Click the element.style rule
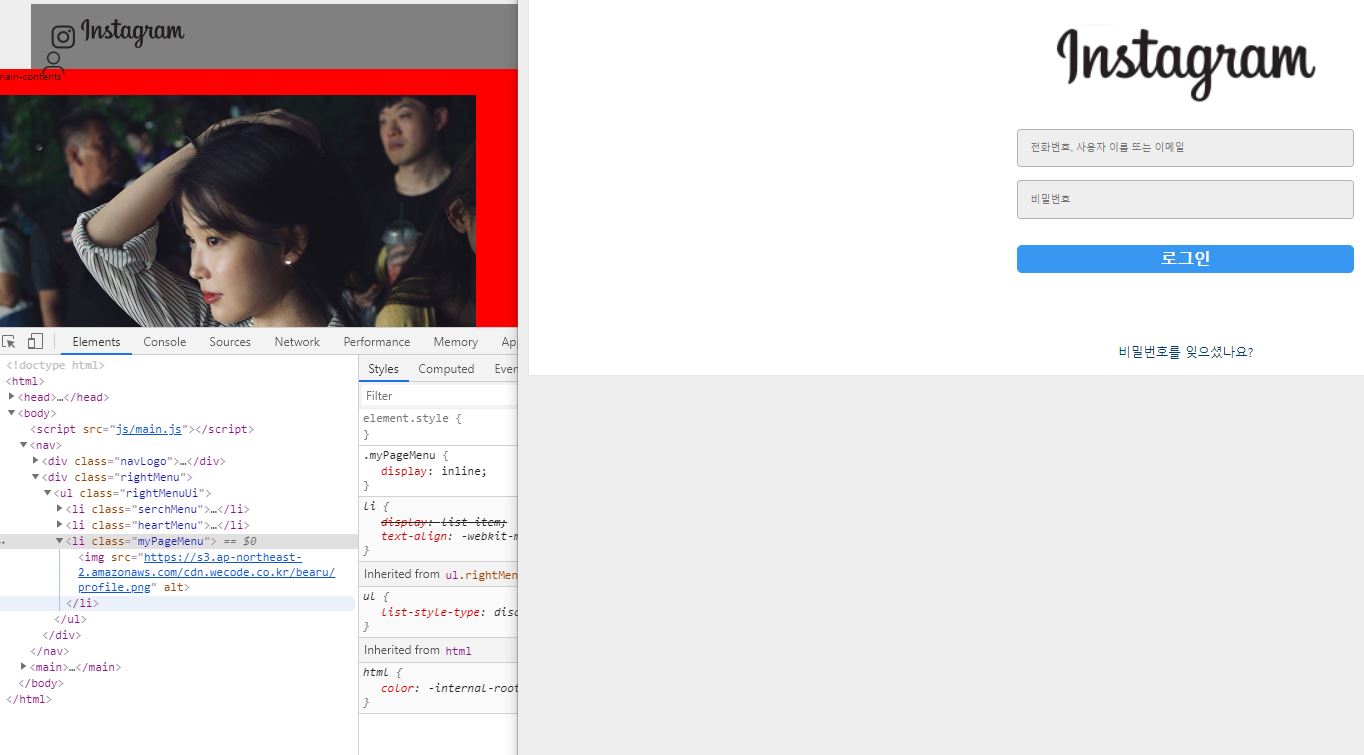The image size is (1364, 755). point(412,418)
